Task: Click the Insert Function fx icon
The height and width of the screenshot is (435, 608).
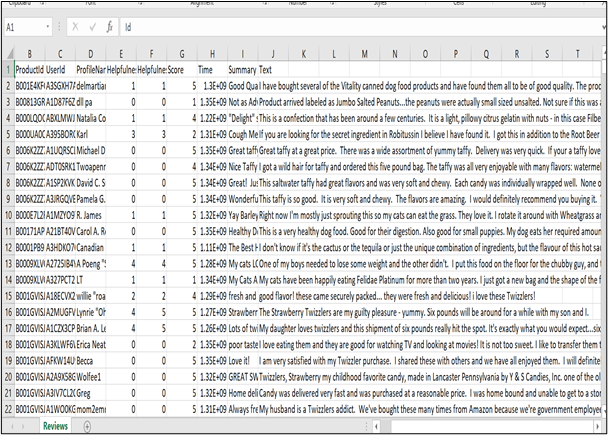Action: click(x=110, y=27)
